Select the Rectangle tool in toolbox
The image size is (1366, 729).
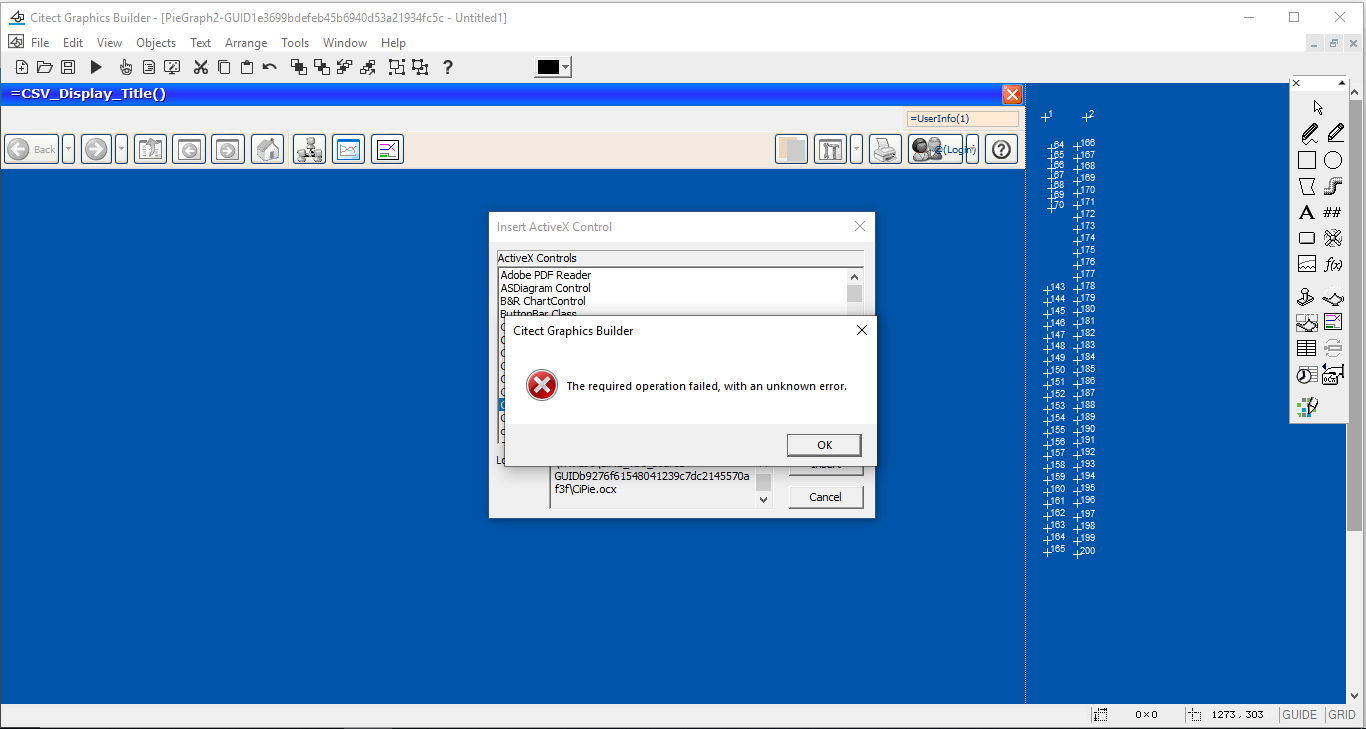click(1307, 160)
